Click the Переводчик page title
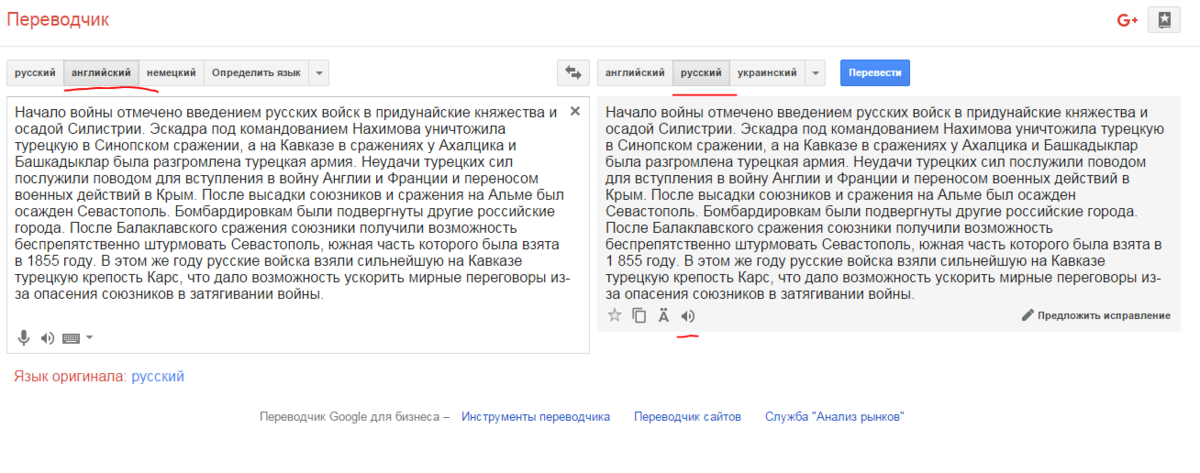Viewport: 1200px width, 473px height. [x=58, y=20]
